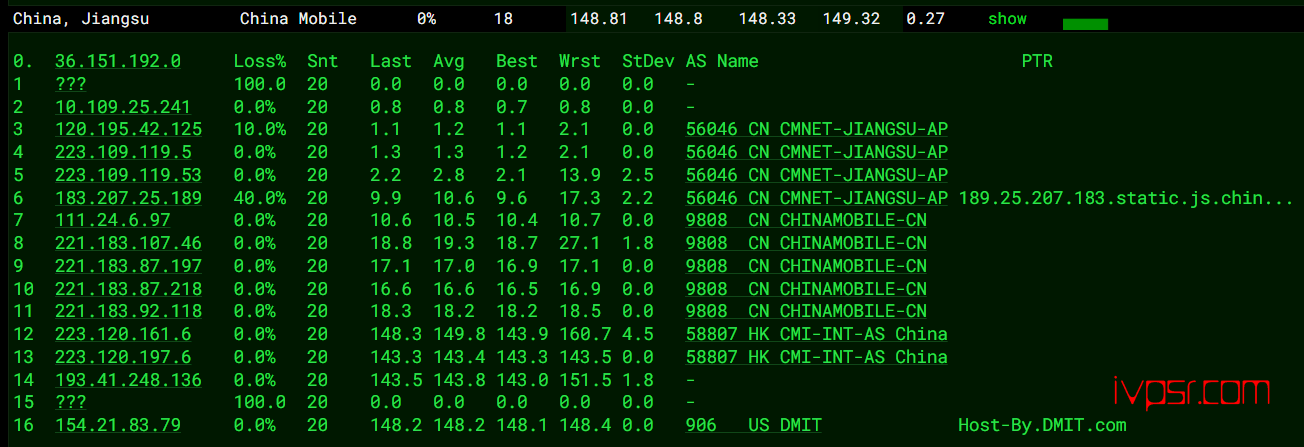Click the ??? entry on hop 1
Viewport: 1304px width, 447px height.
[71, 85]
